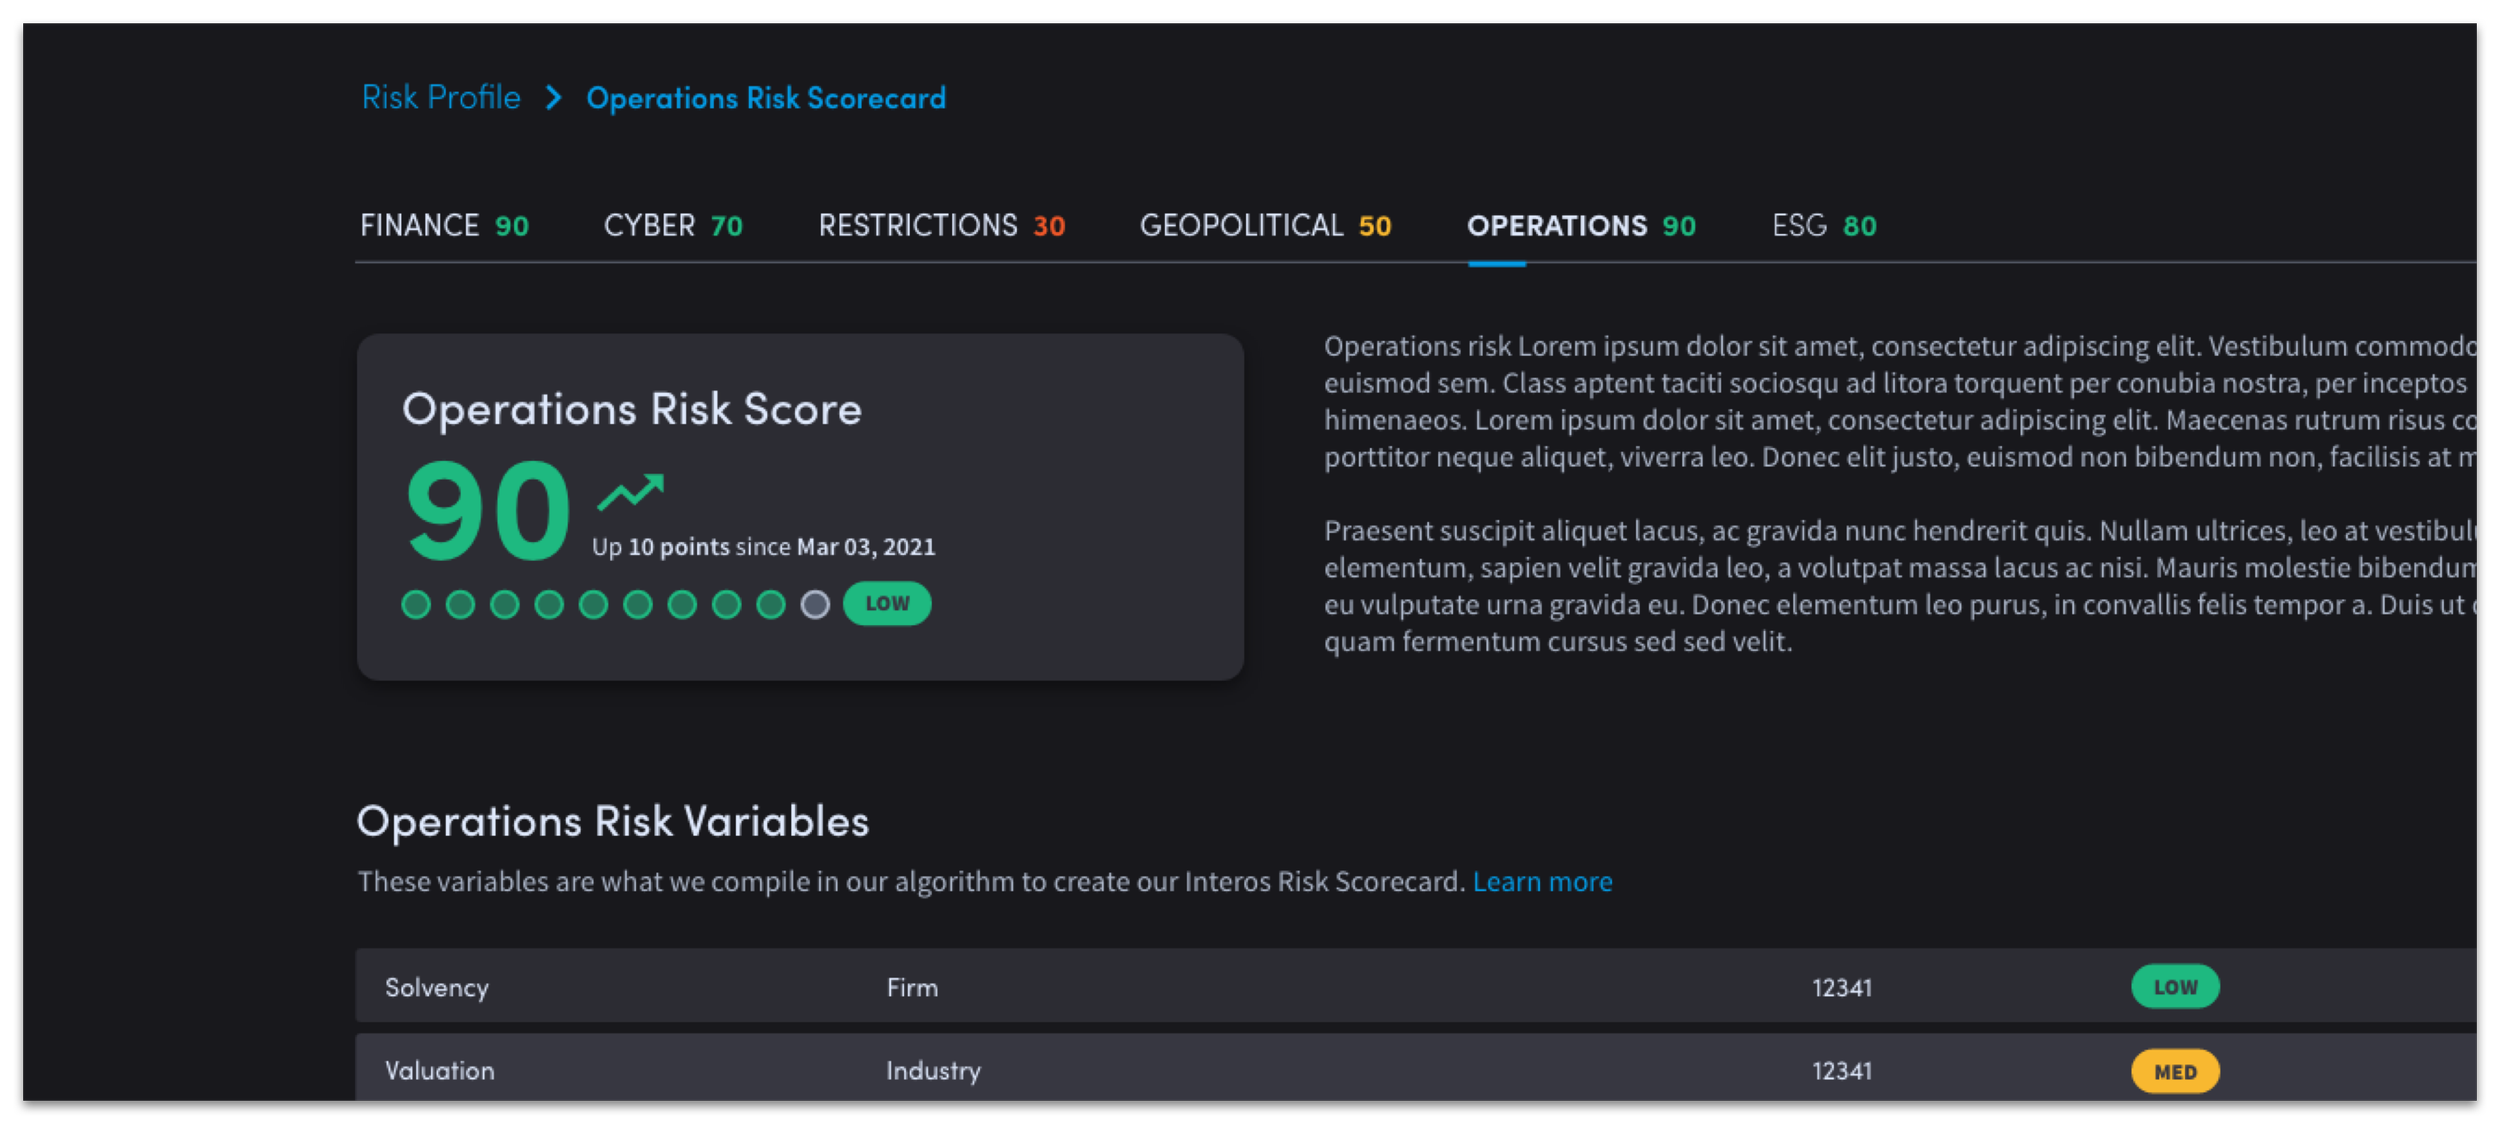Click the fifth green score dot
2500x1124 pixels.
pyautogui.click(x=593, y=604)
